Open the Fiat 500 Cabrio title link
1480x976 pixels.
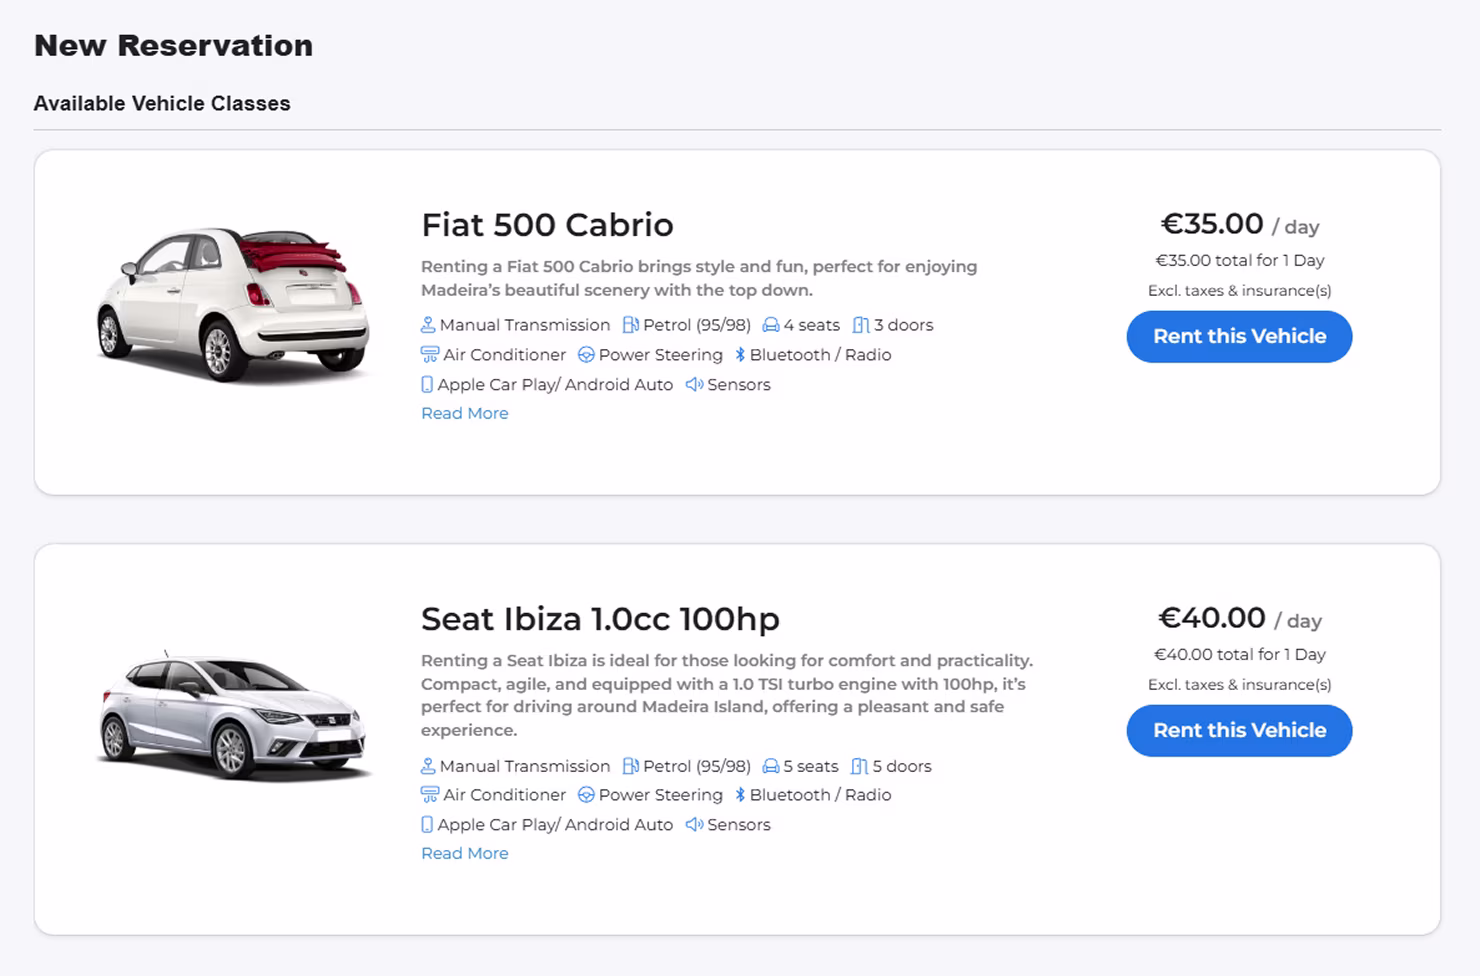coord(547,225)
